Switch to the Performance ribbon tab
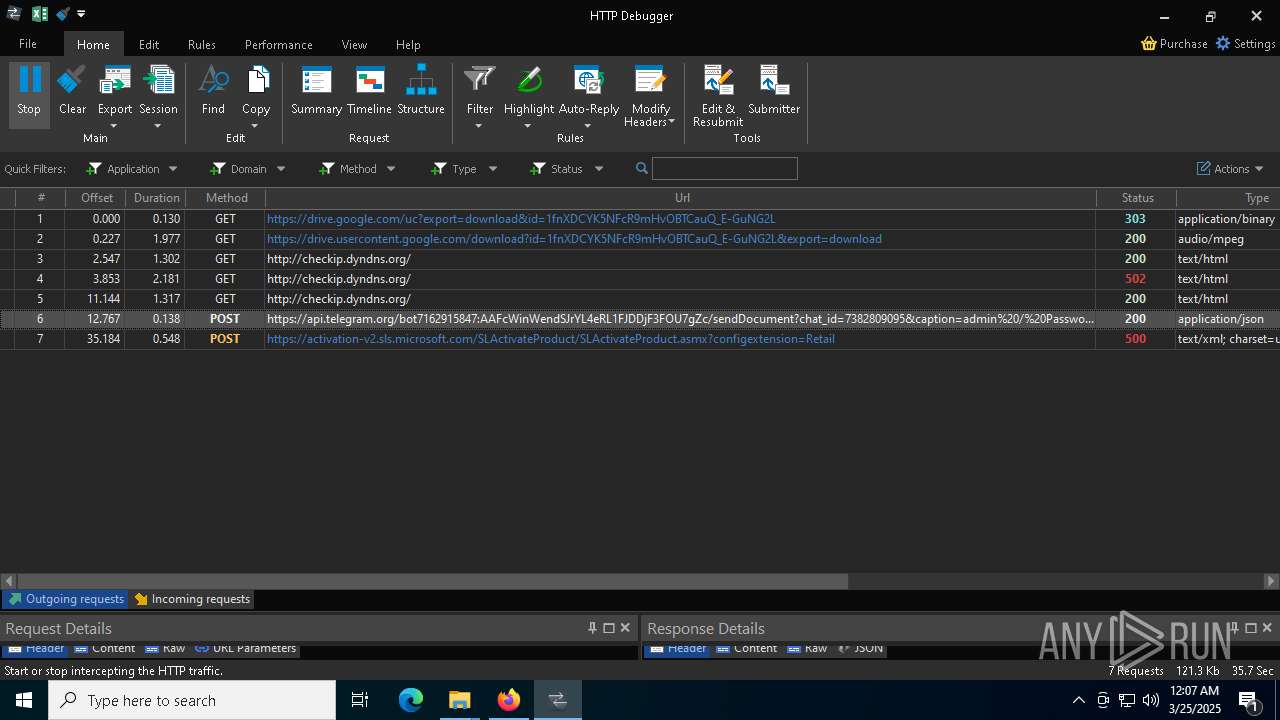This screenshot has height=720, width=1280. (279, 44)
